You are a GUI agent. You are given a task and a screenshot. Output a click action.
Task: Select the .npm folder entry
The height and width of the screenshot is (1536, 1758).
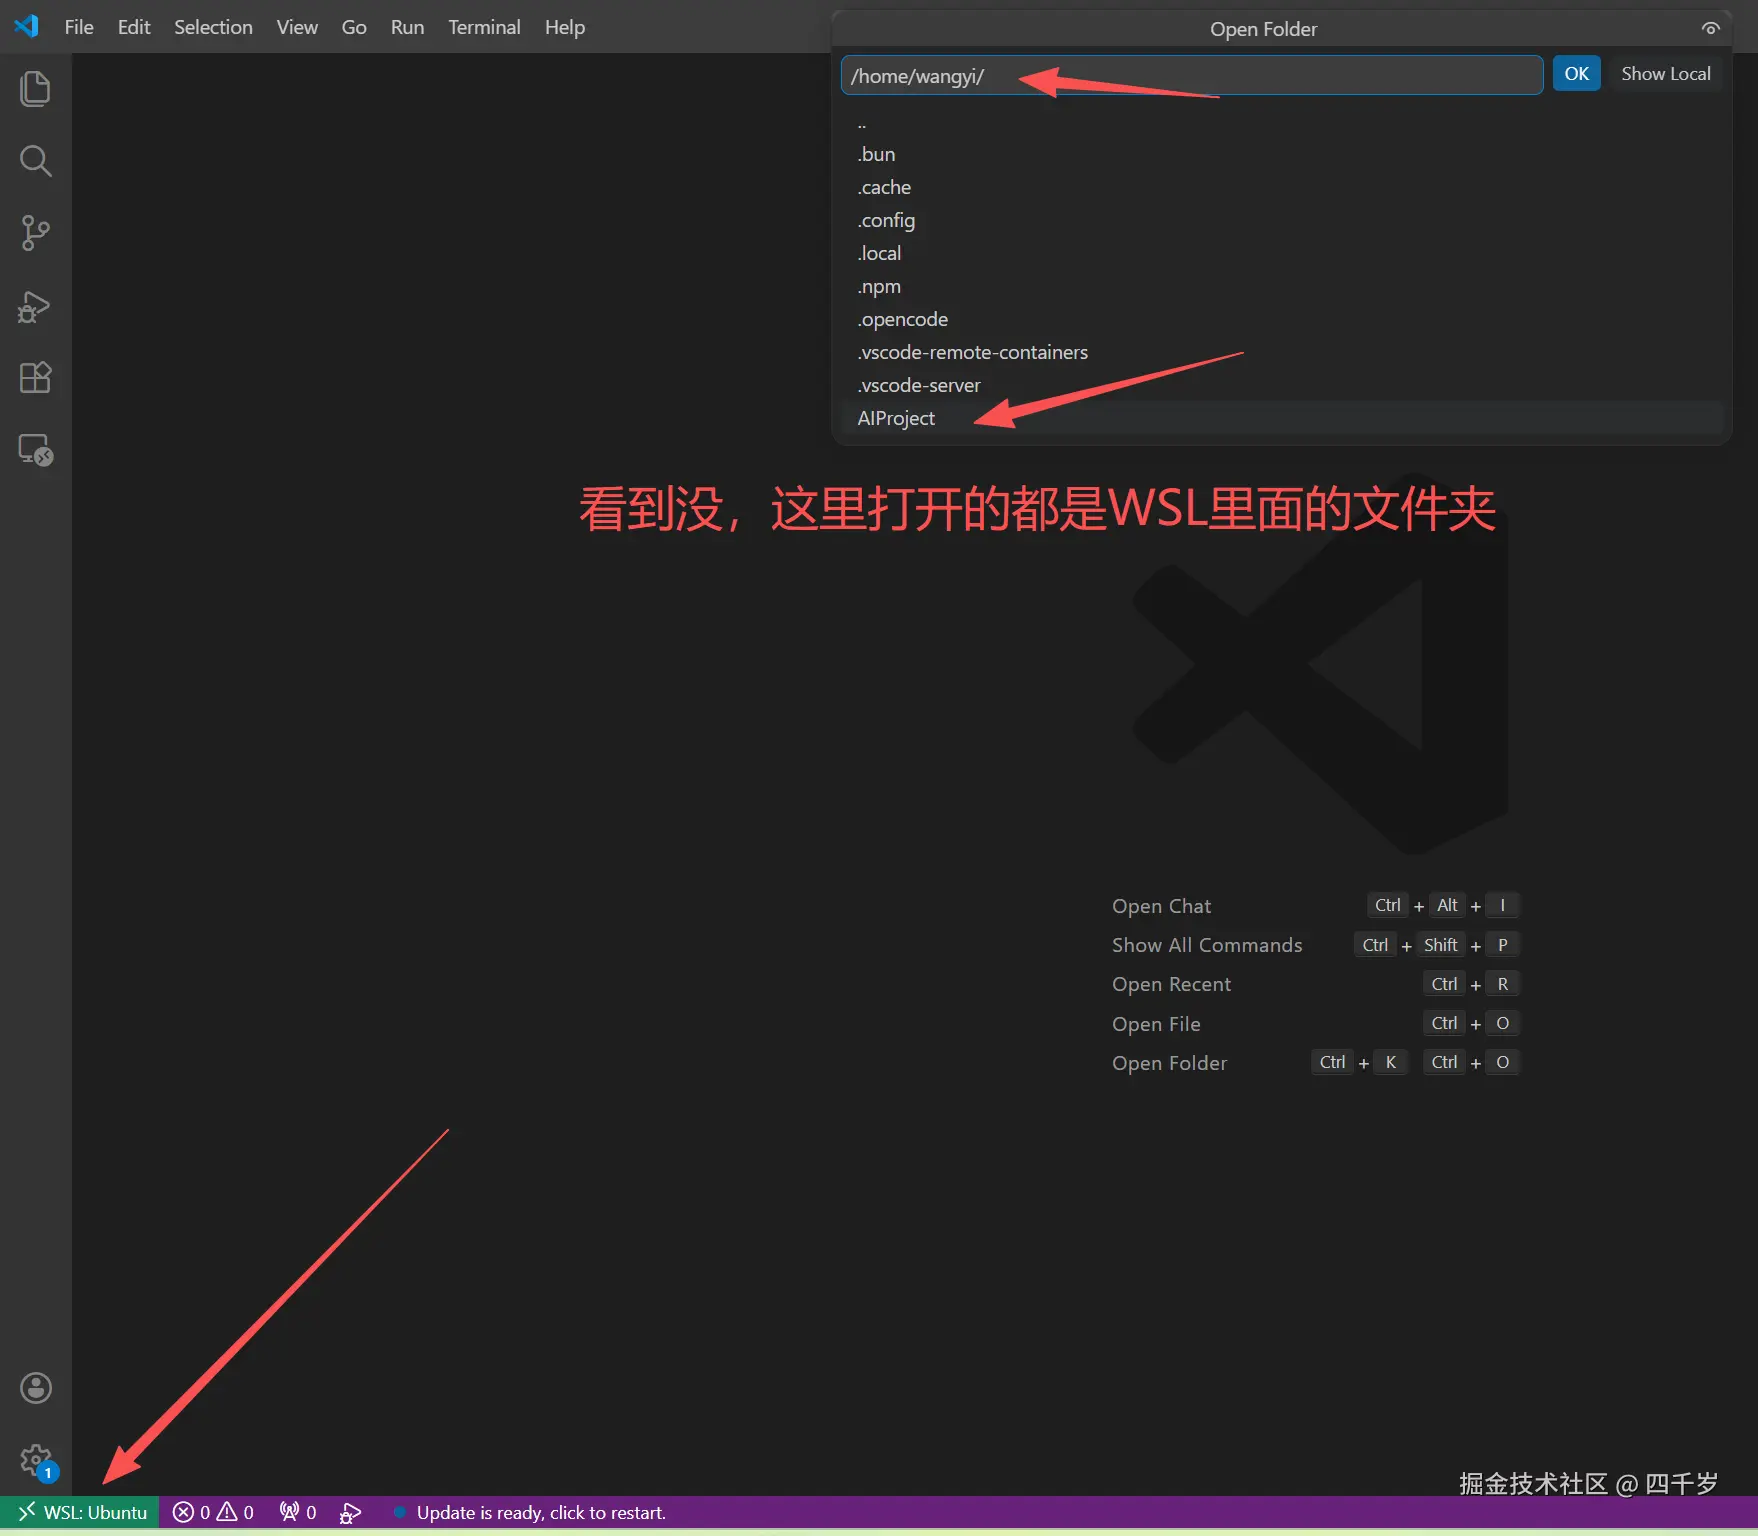coord(1281,286)
